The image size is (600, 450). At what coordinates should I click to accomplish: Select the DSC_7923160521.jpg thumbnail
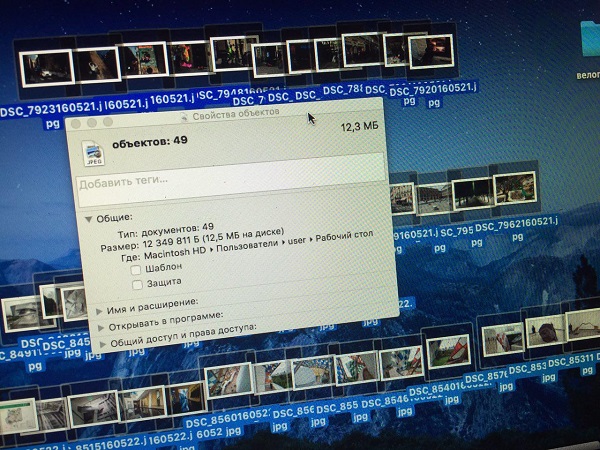coord(47,68)
